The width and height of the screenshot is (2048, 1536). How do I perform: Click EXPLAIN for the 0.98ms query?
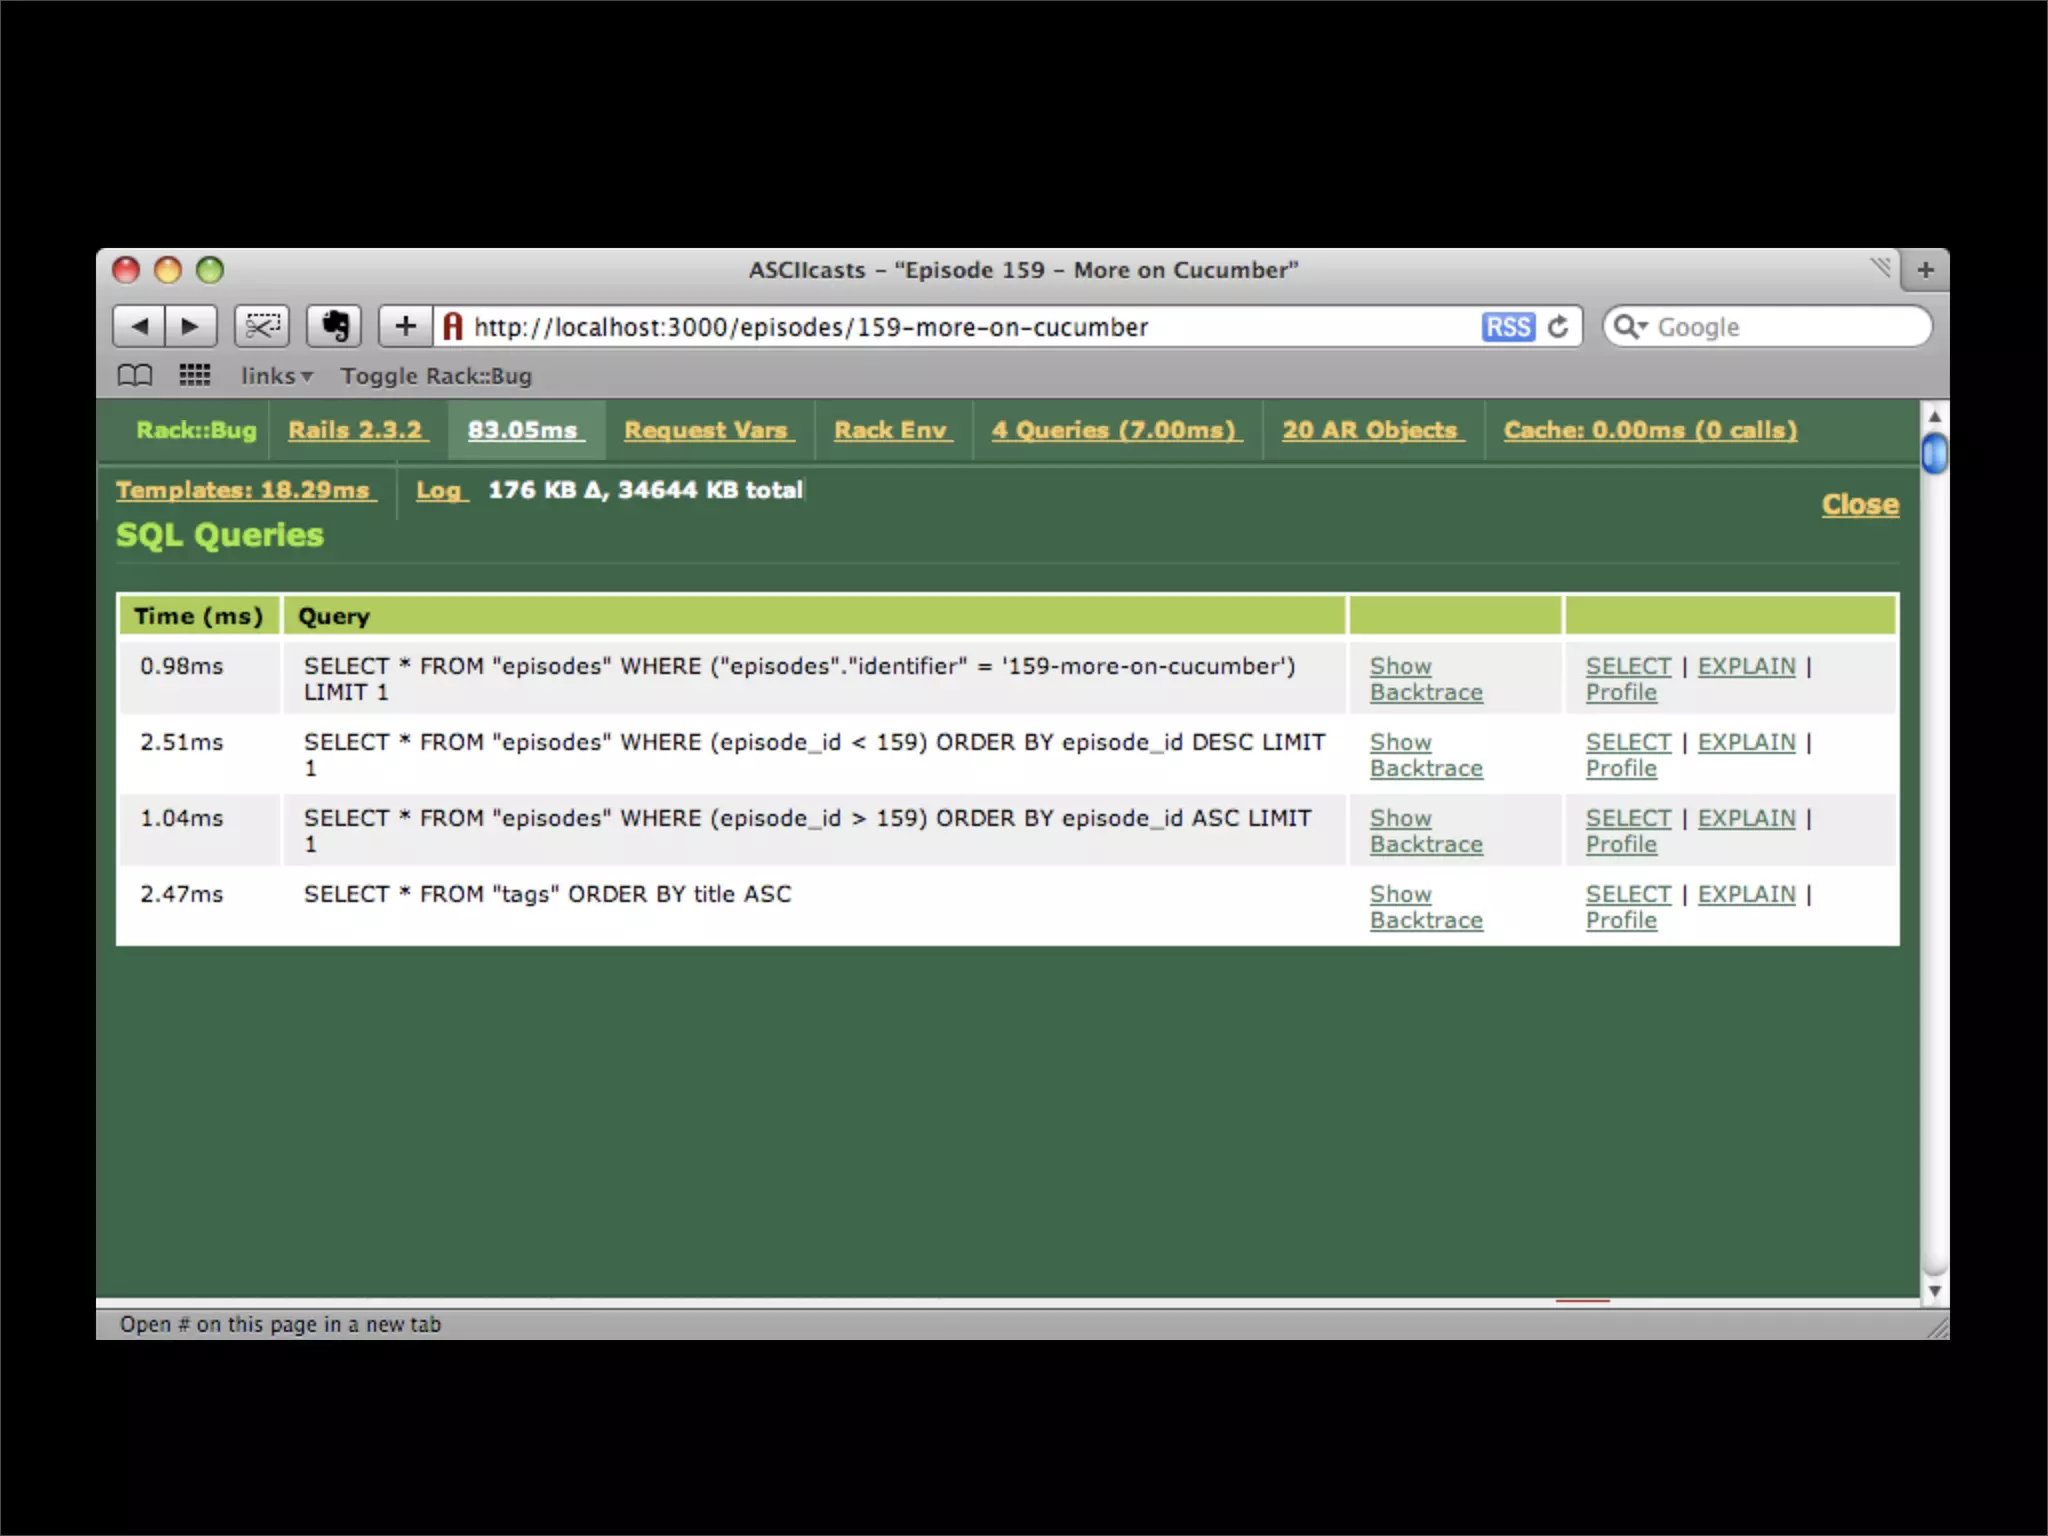(1746, 666)
